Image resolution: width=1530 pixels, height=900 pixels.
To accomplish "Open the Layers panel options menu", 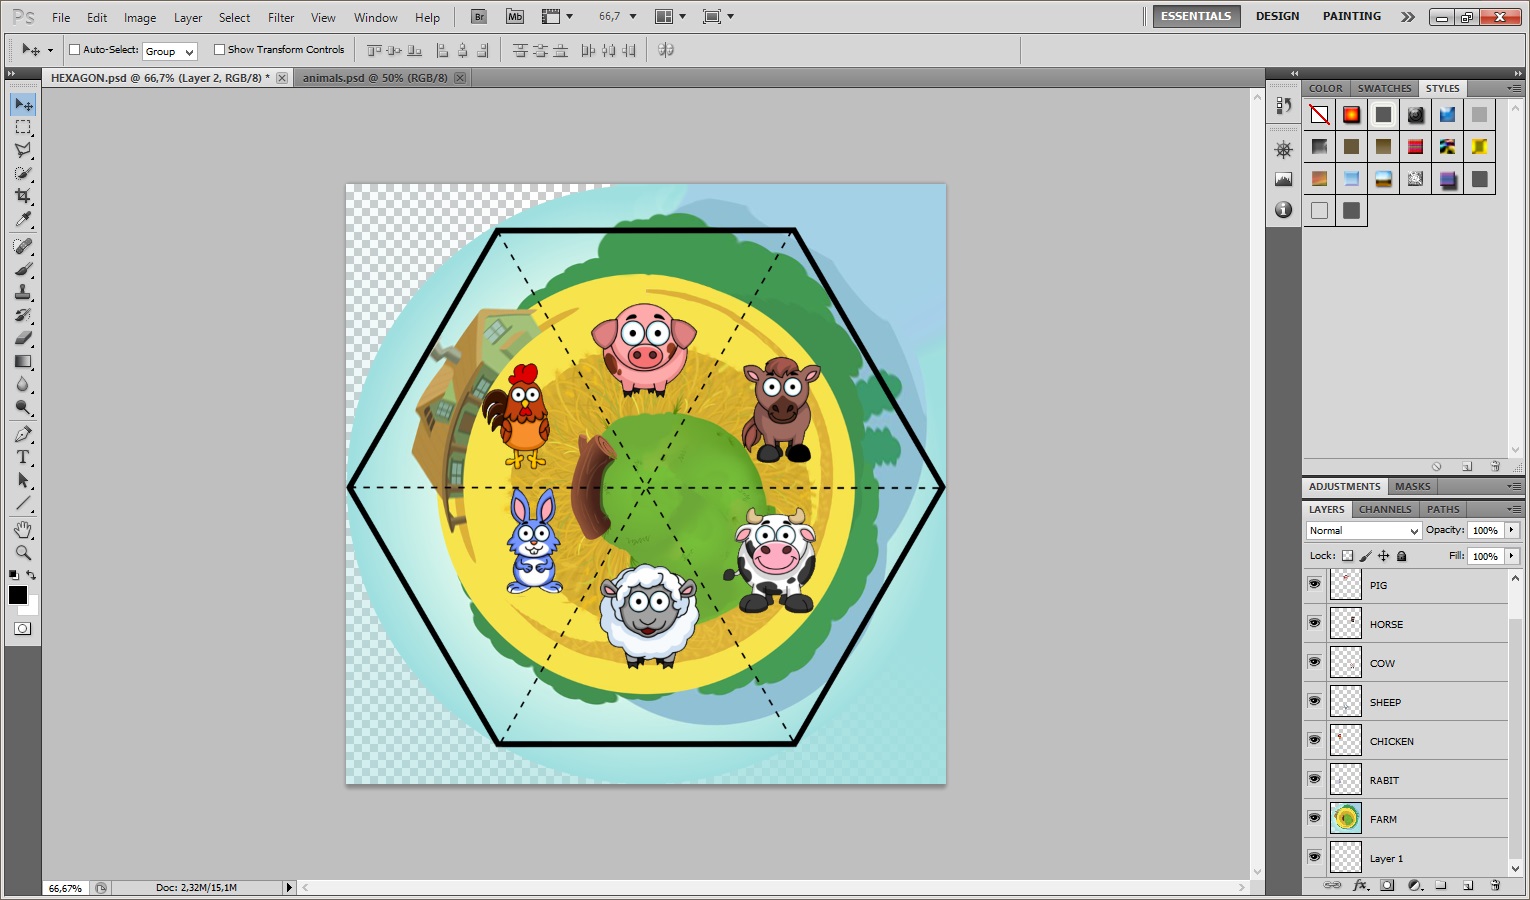I will [1514, 509].
